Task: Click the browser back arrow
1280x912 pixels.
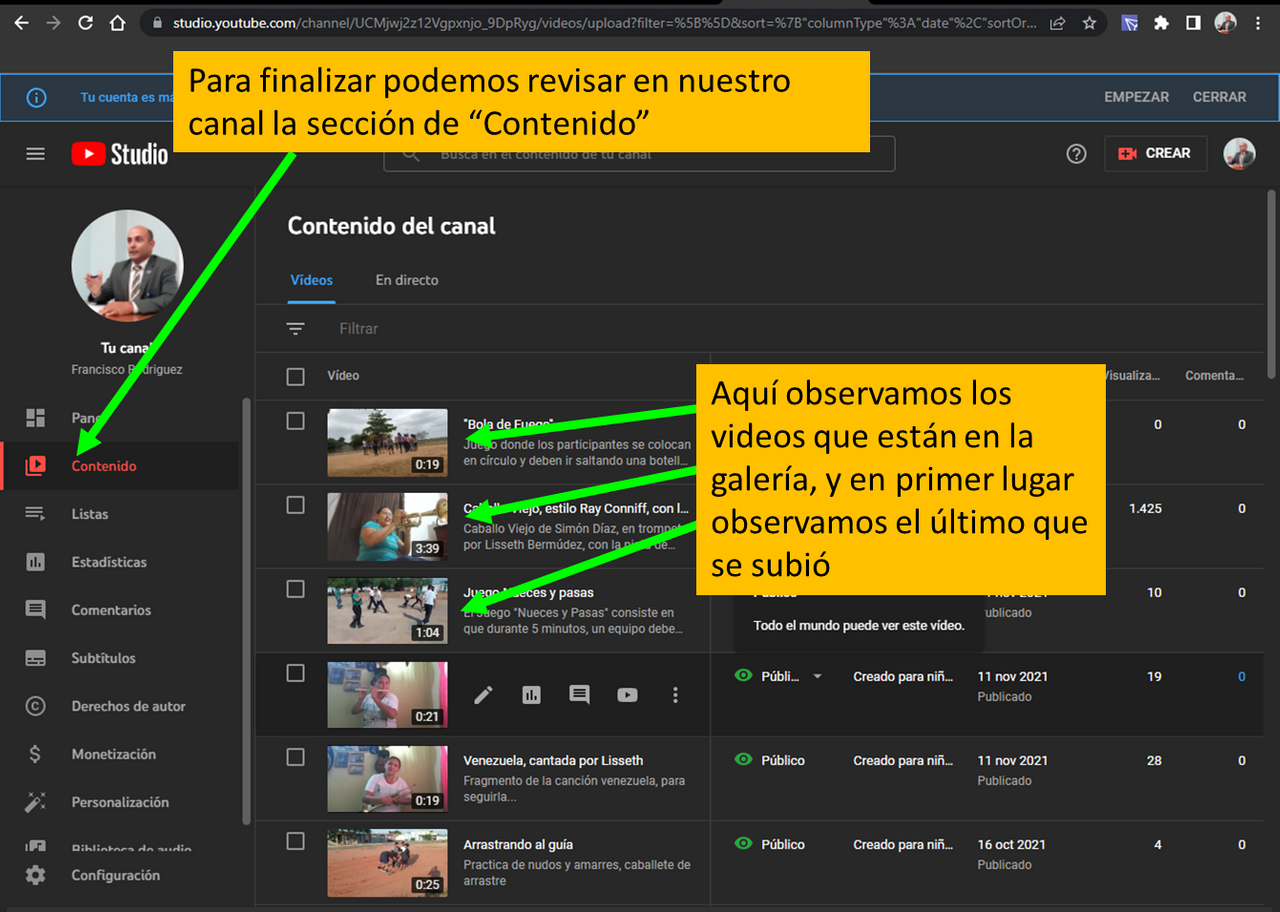Action: 22,23
